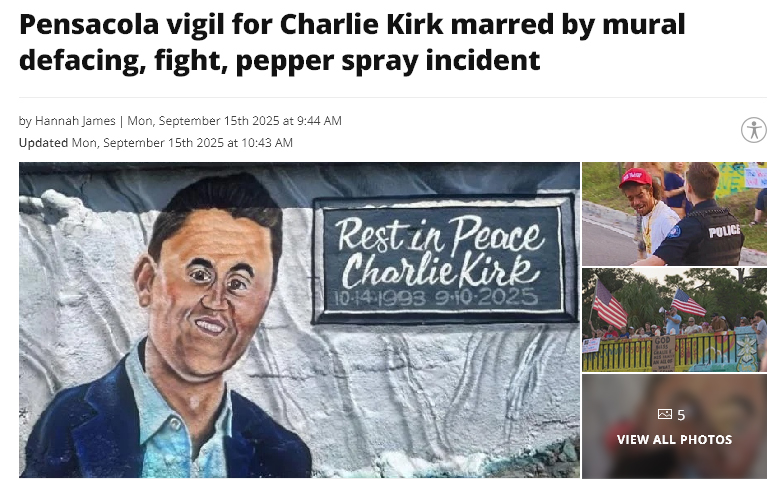
Task: Click the Pensacola vigil article headline
Action: 352,42
